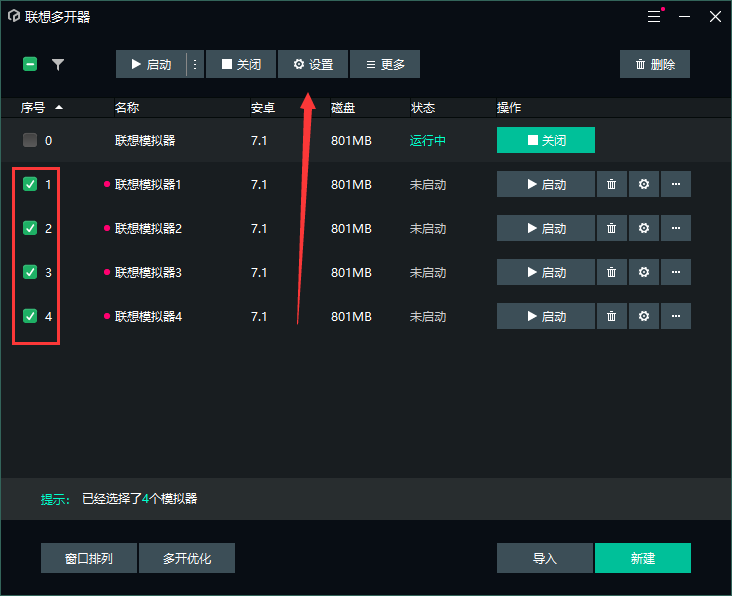Select the name 联想模拟器3
732x596 pixels.
coord(148,273)
